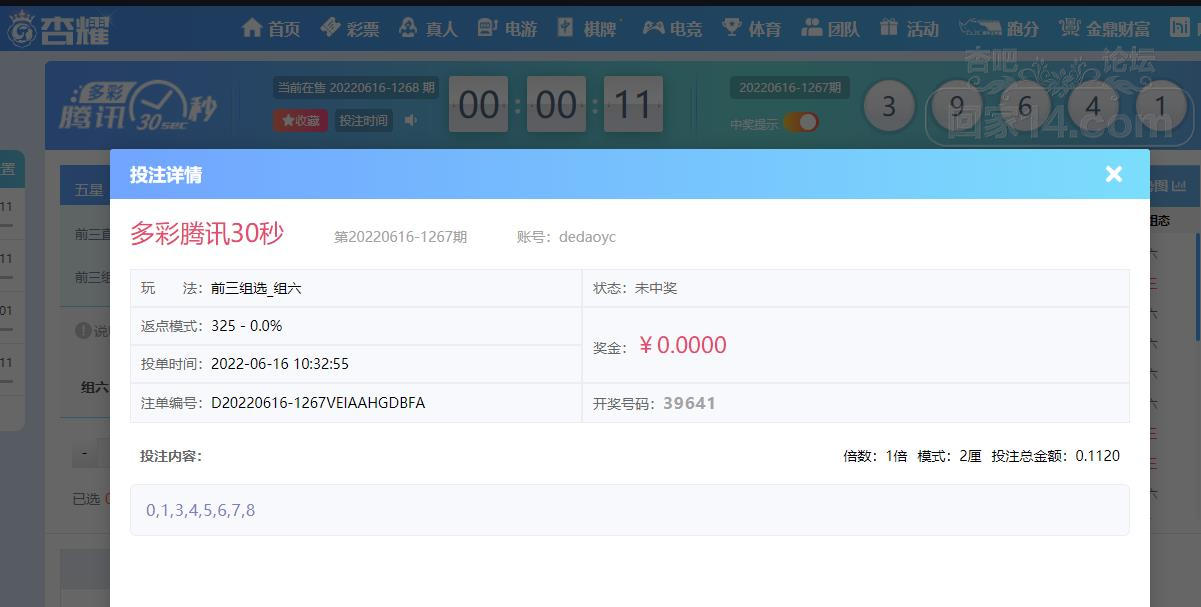The image size is (1201, 607).
Task: Click the 投注详情 dialog title
Action: point(165,175)
